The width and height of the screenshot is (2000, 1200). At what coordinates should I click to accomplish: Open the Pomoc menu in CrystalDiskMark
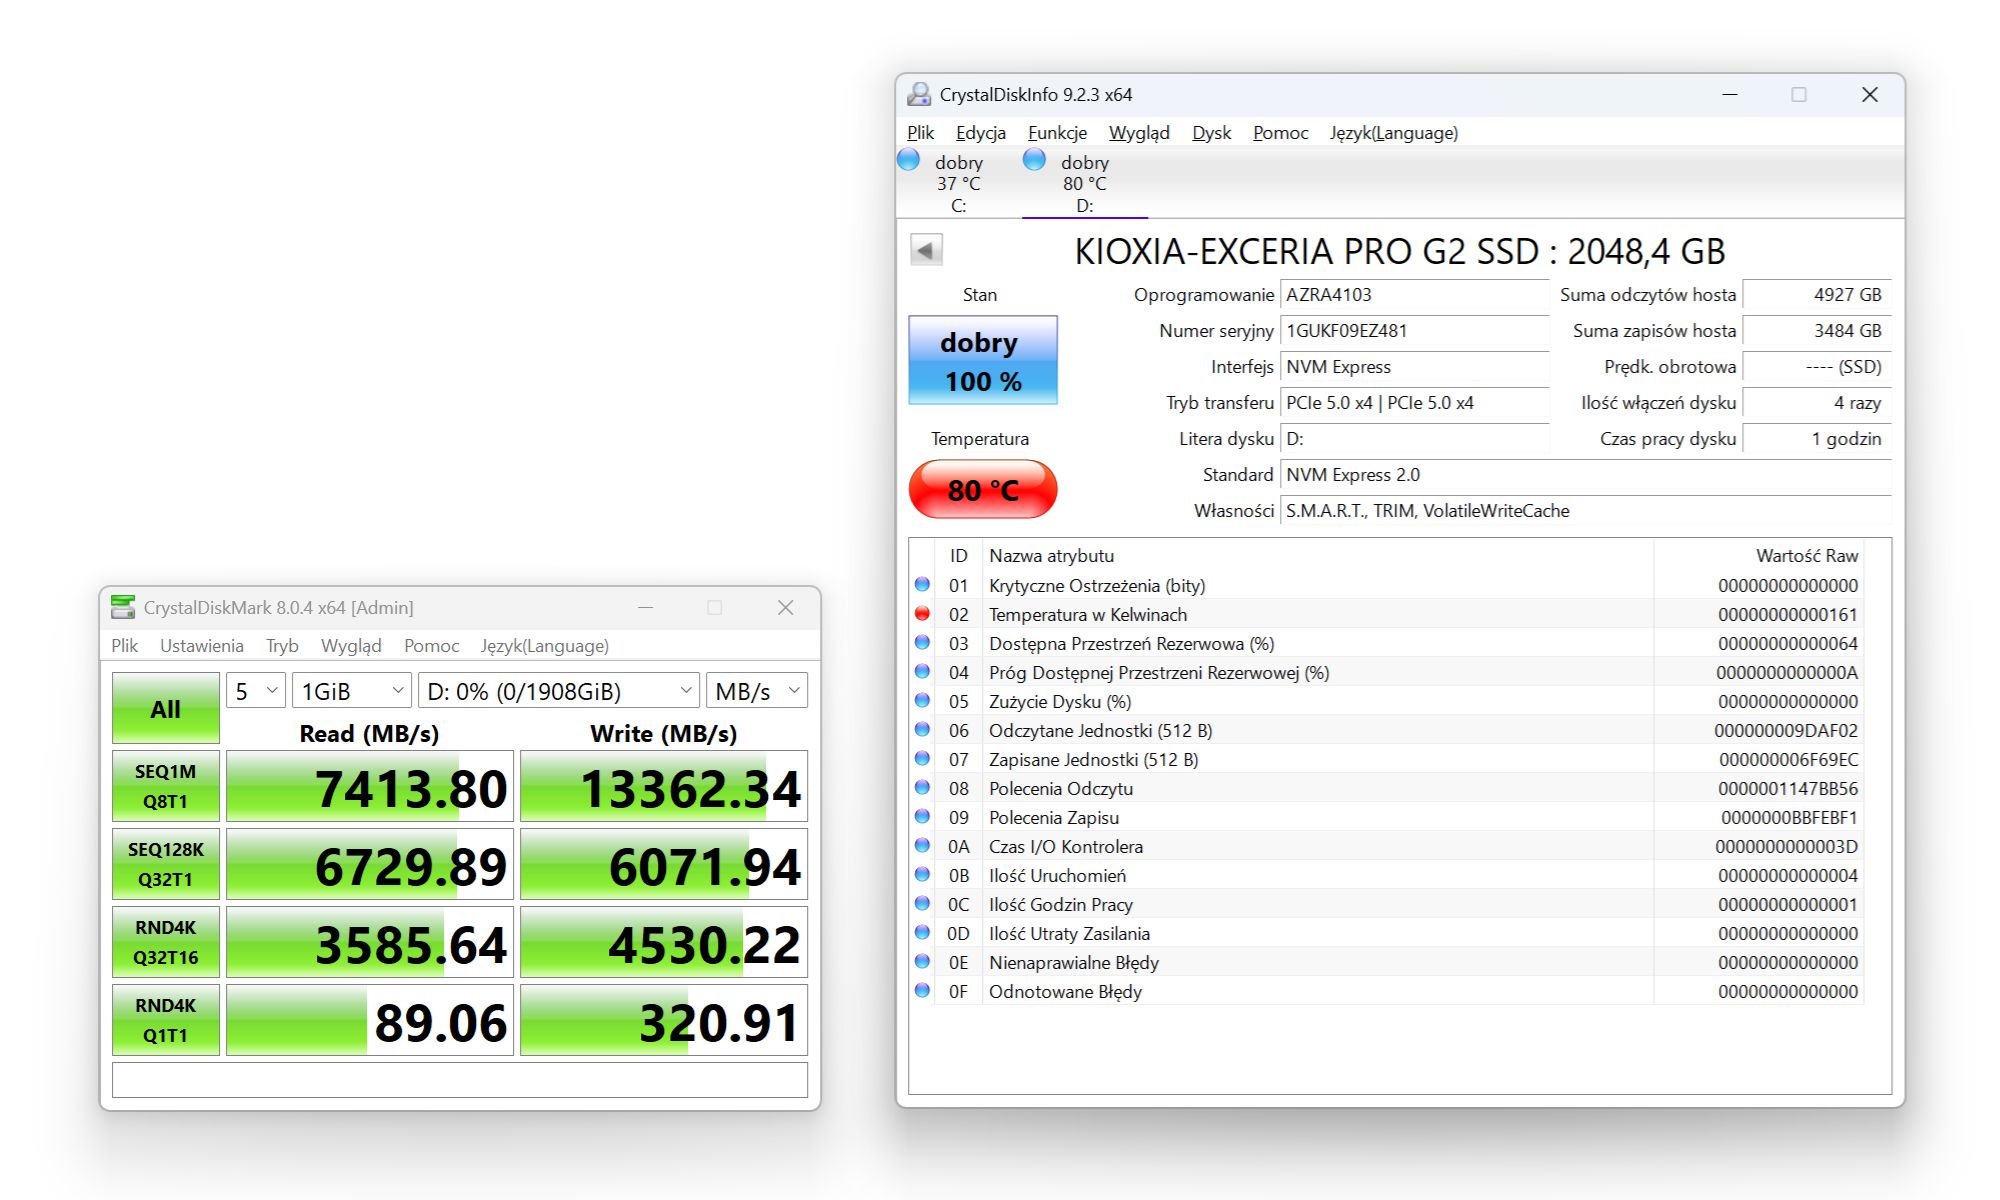[431, 646]
